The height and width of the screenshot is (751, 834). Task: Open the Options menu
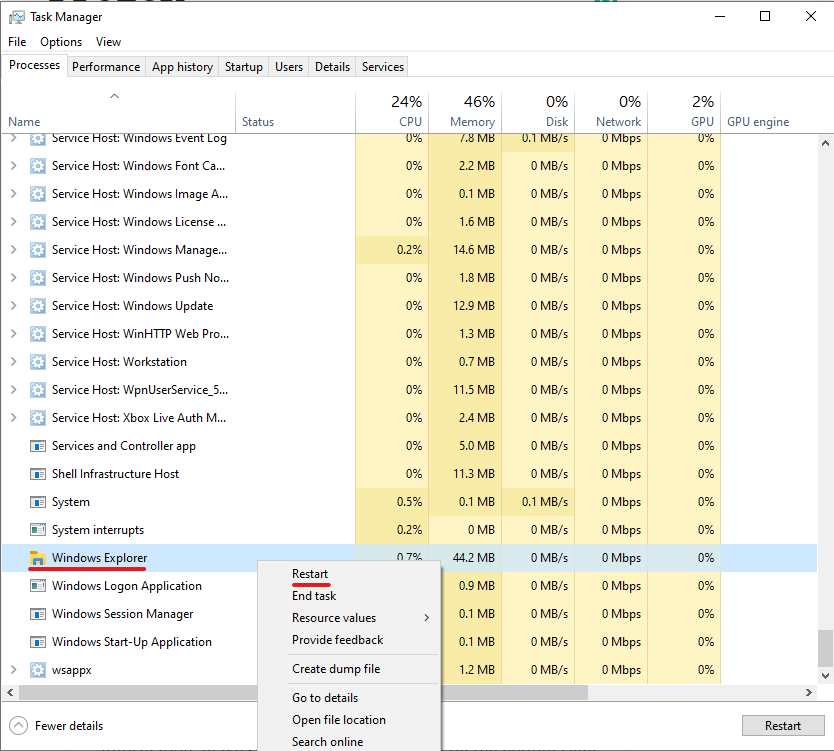(61, 41)
